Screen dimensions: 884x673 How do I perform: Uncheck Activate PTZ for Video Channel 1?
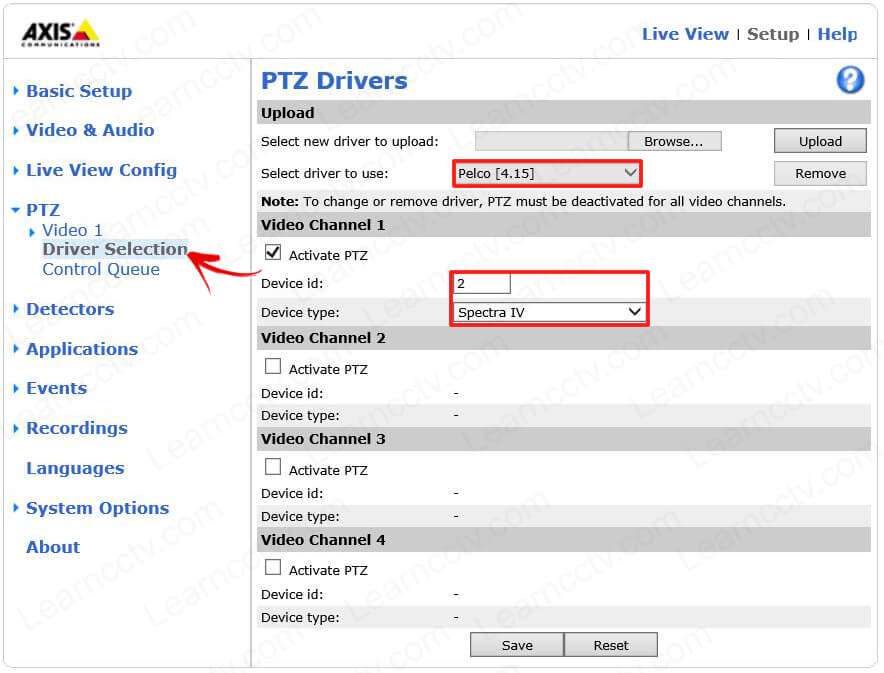tap(273, 254)
